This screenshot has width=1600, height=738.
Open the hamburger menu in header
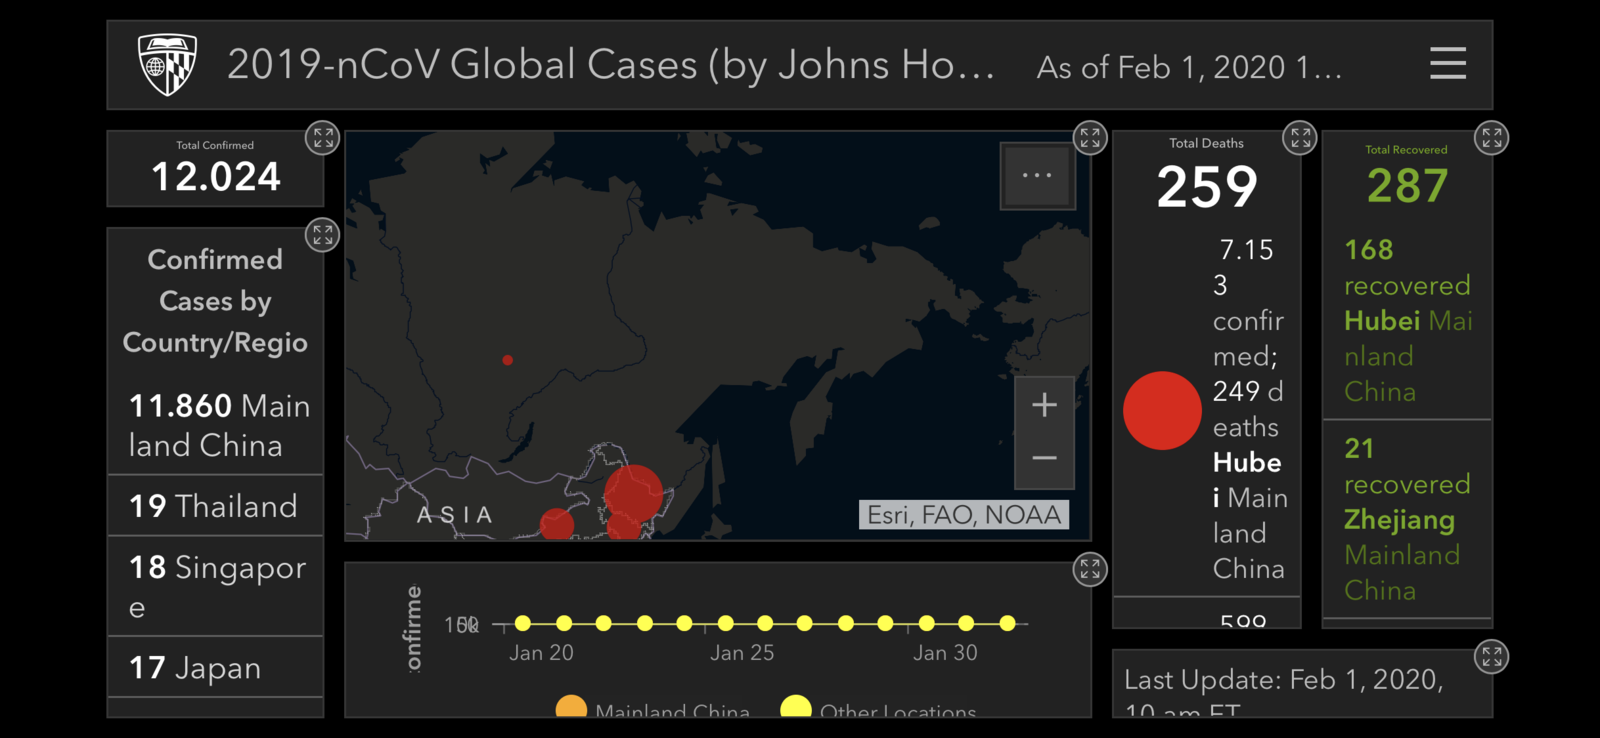click(1448, 64)
